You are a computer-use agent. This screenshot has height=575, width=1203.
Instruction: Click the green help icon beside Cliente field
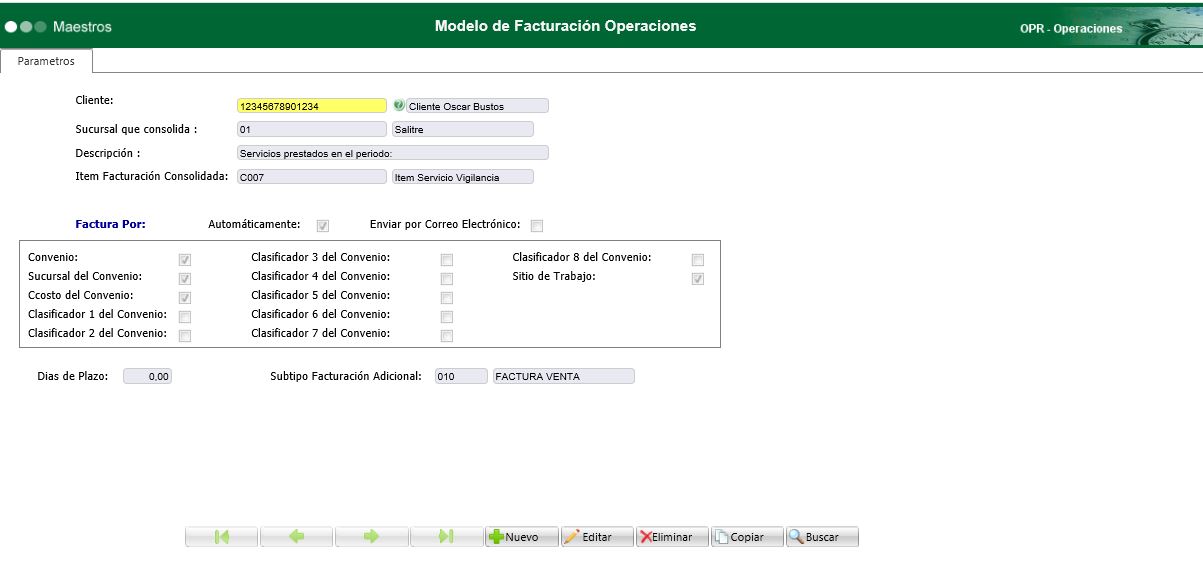tap(399, 105)
